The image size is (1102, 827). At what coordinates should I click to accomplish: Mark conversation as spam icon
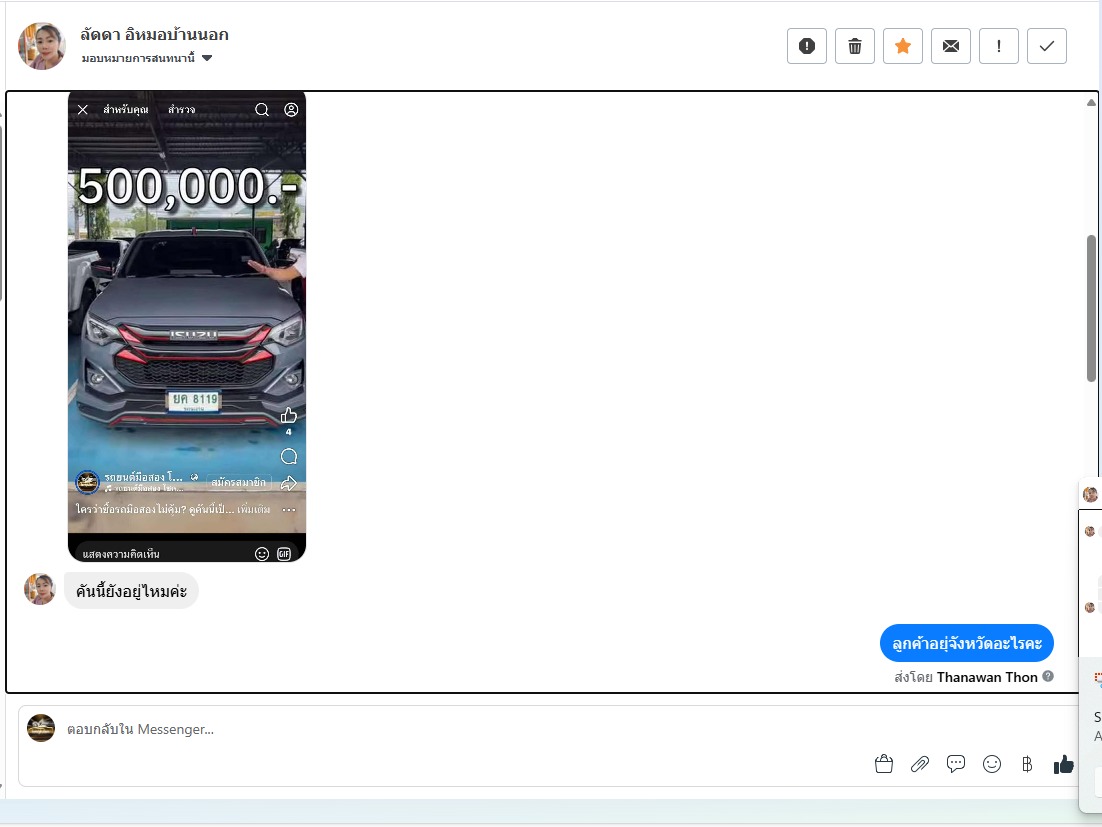(x=807, y=46)
